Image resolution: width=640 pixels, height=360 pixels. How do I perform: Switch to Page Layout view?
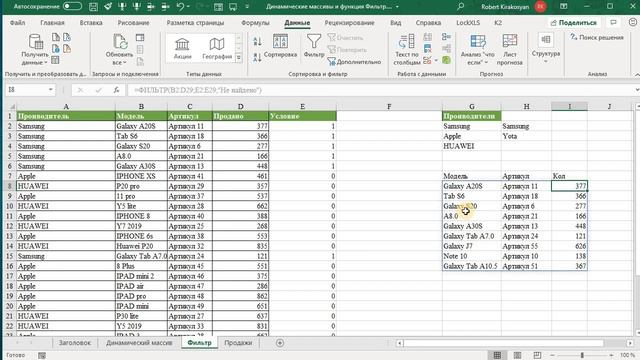click(x=517, y=356)
